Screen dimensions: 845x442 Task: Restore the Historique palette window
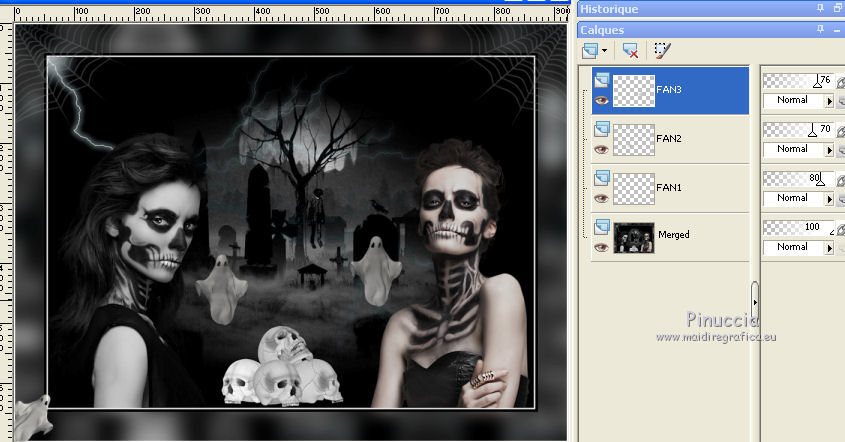coord(838,9)
